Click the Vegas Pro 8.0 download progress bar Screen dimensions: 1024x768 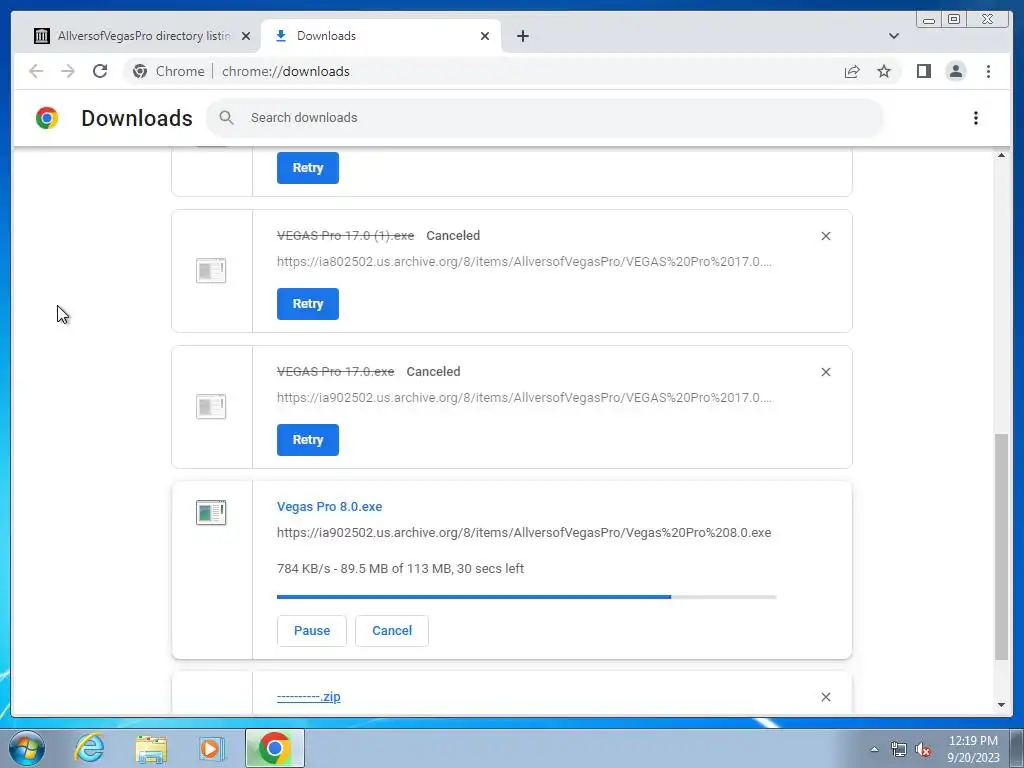tap(526, 597)
